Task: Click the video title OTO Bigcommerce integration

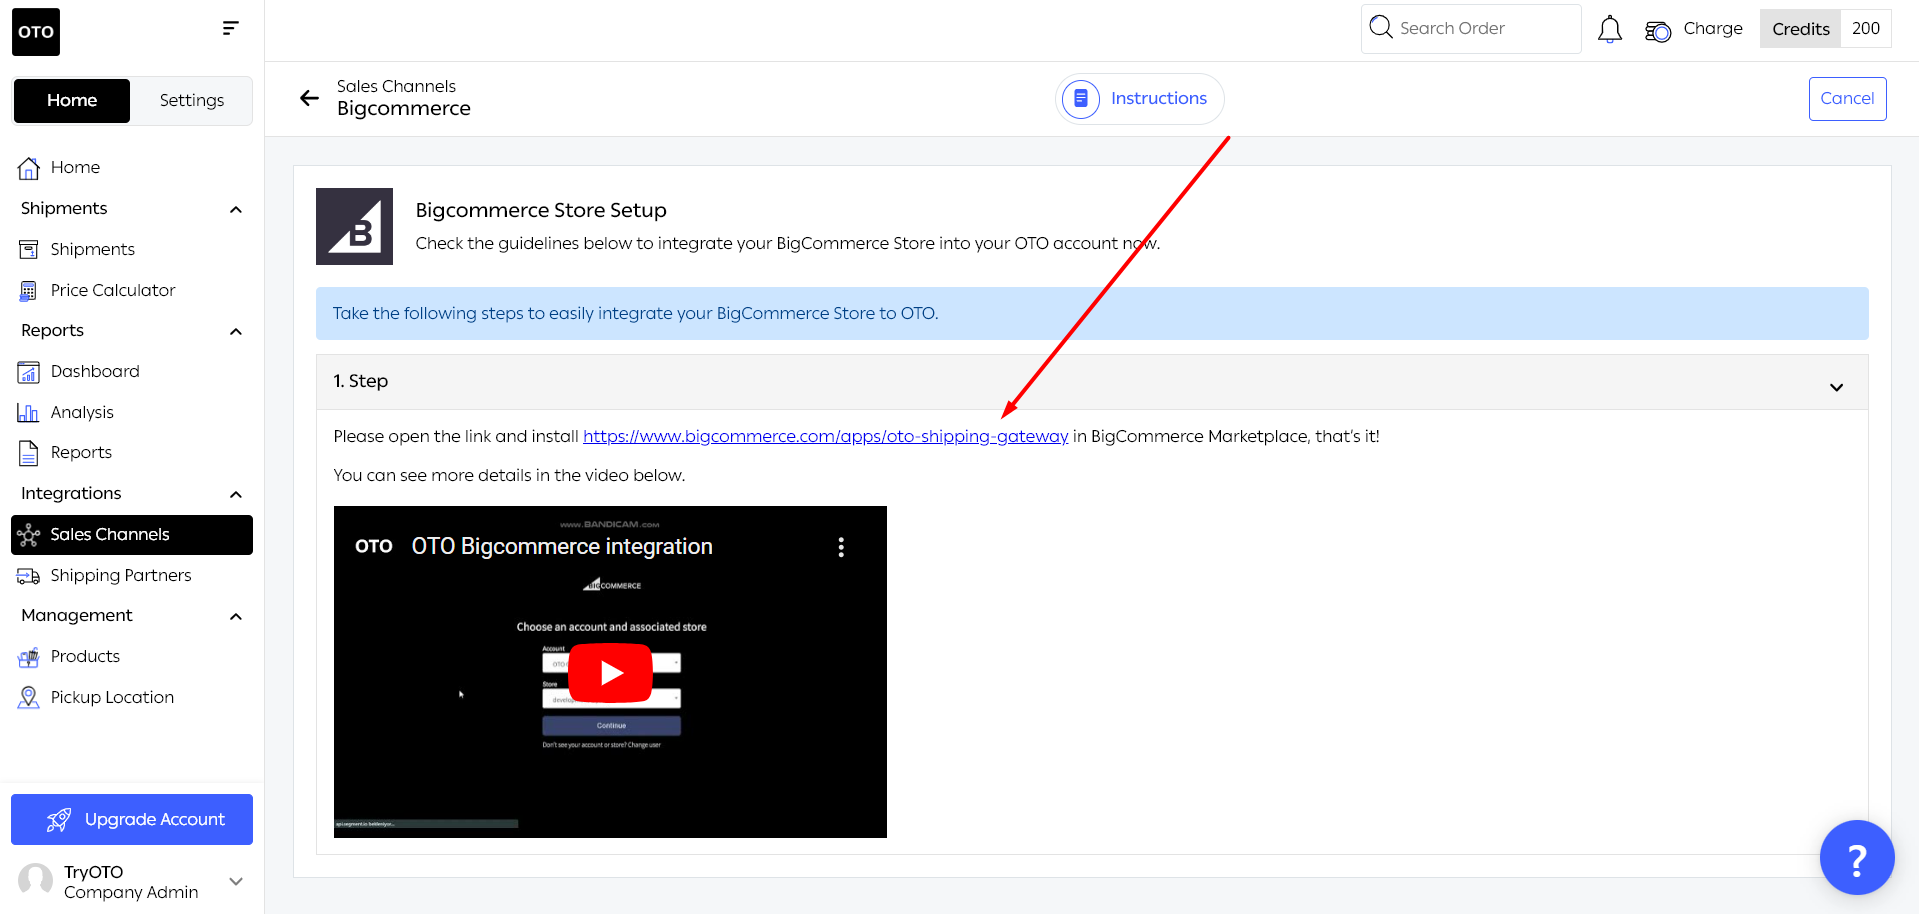Action: click(x=562, y=547)
